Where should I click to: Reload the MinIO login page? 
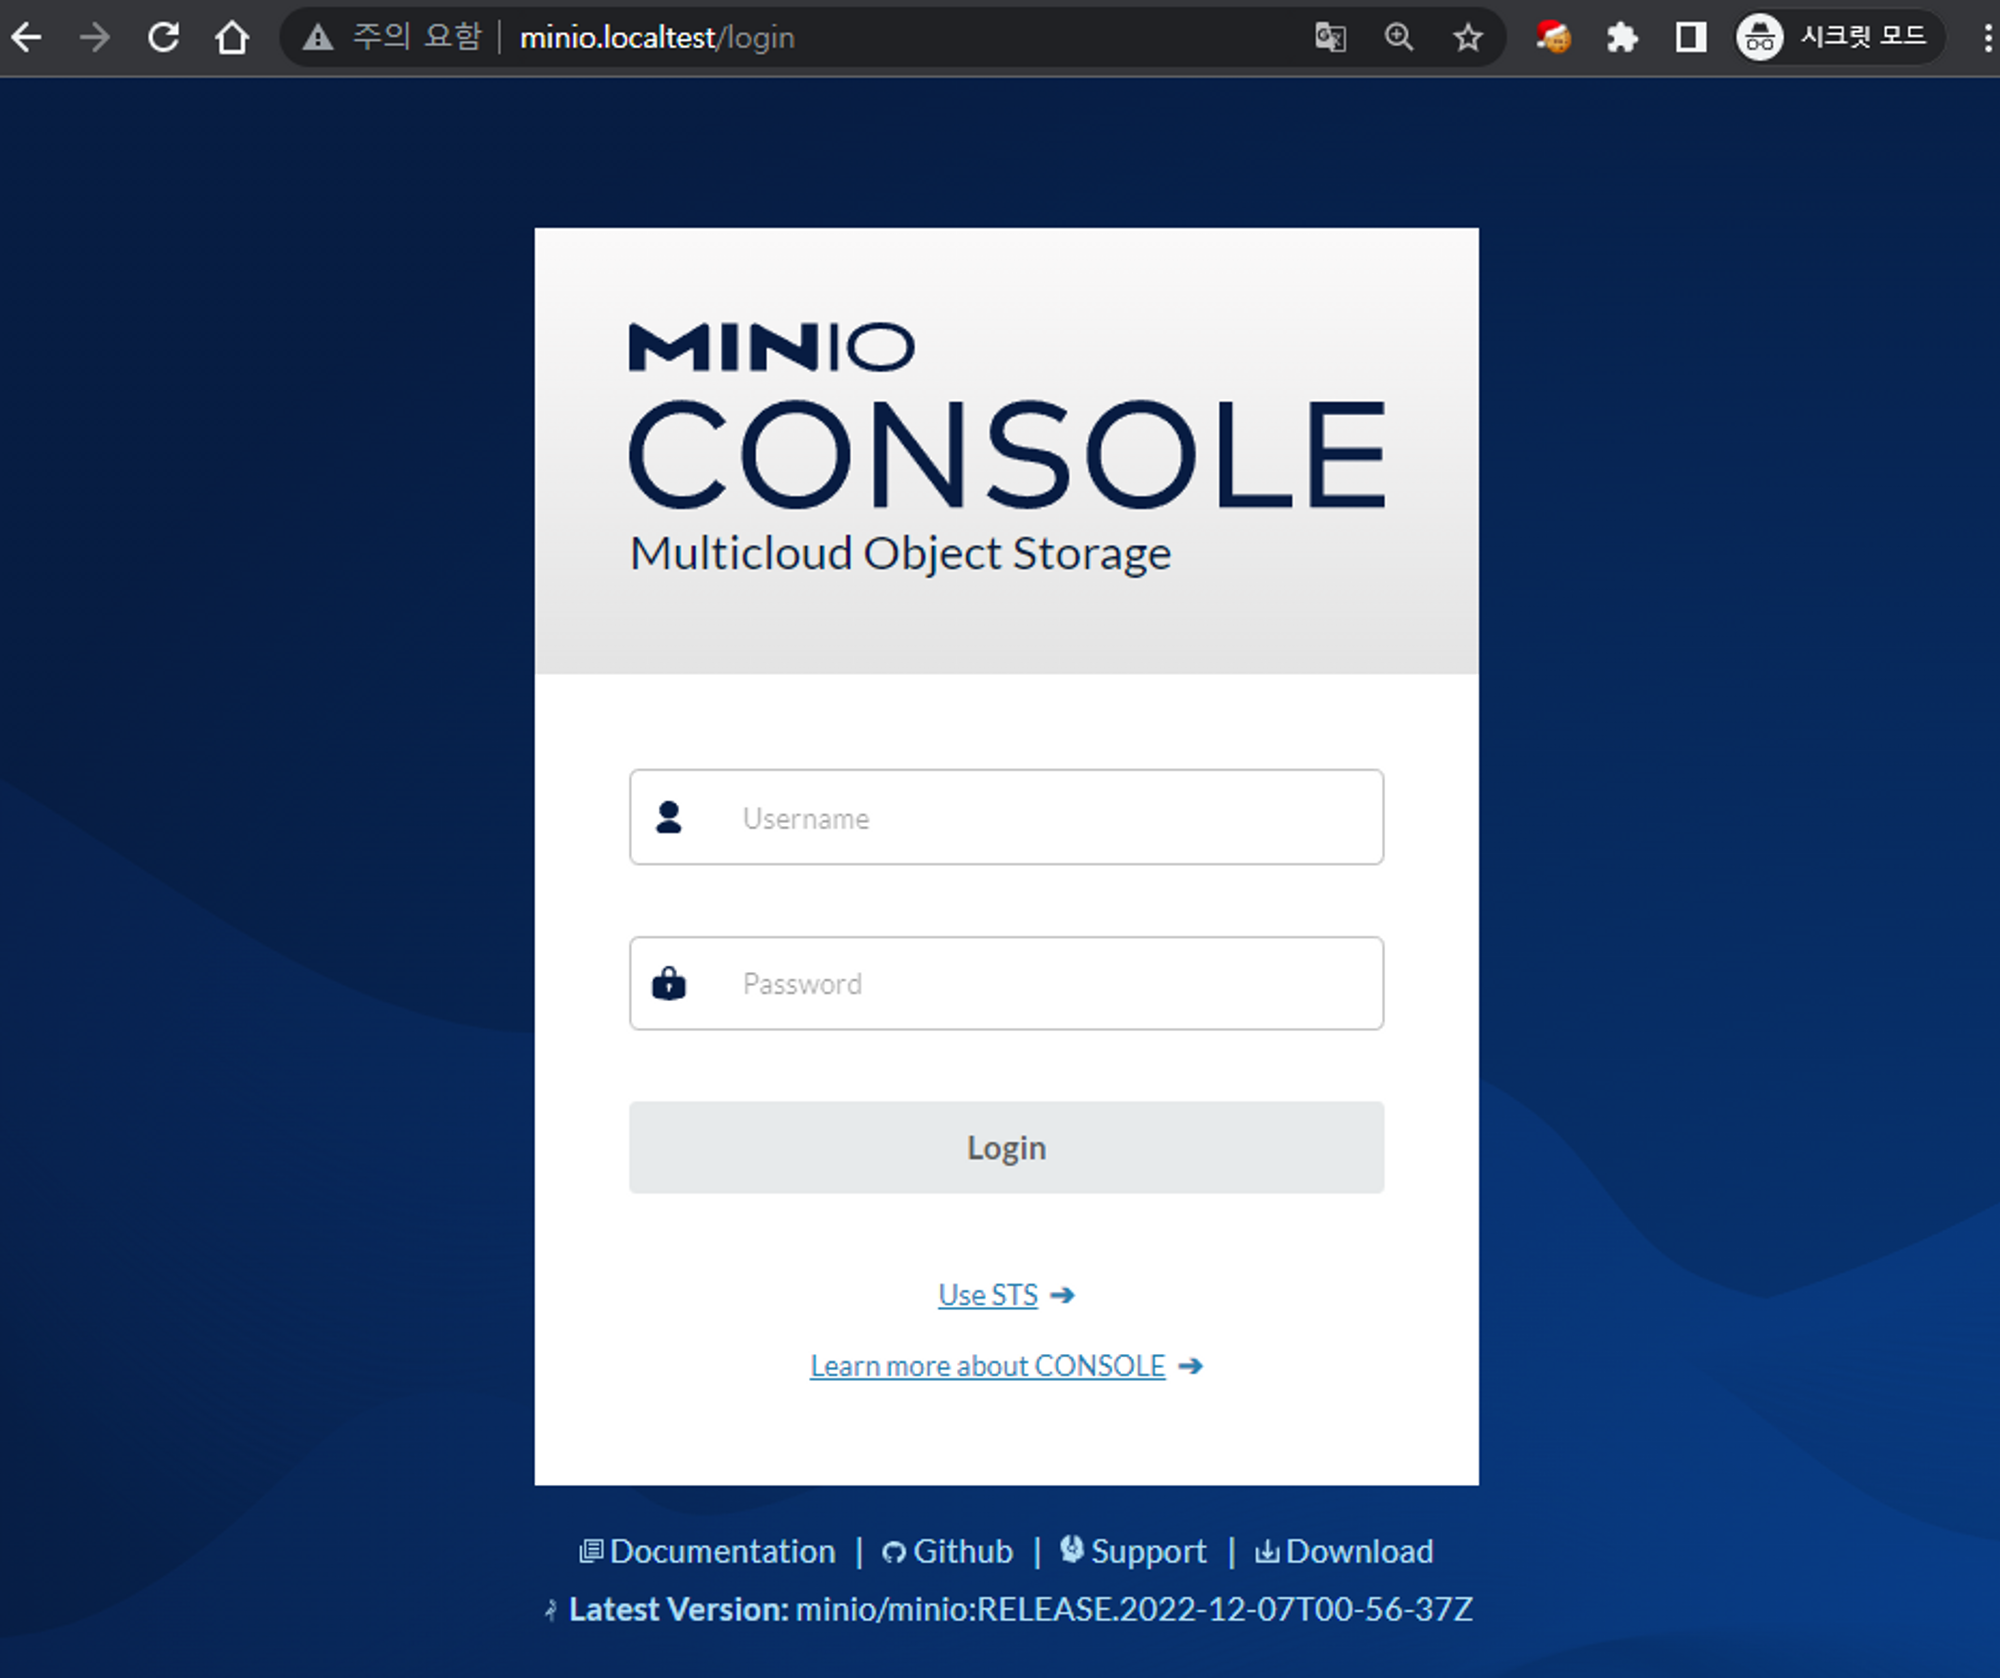pos(163,38)
